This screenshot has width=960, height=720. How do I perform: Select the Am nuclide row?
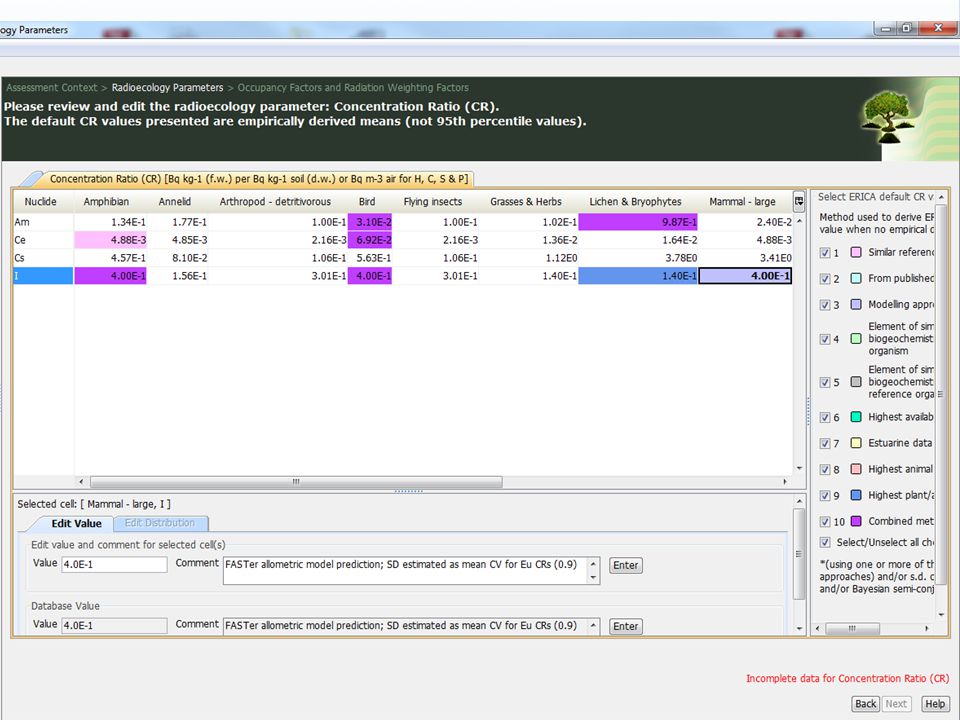(x=43, y=222)
